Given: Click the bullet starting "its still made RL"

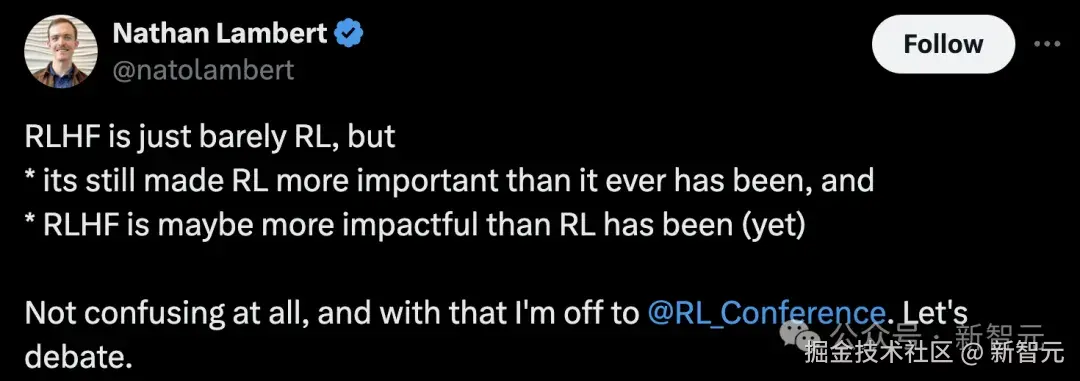Looking at the screenshot, I should [x=449, y=181].
